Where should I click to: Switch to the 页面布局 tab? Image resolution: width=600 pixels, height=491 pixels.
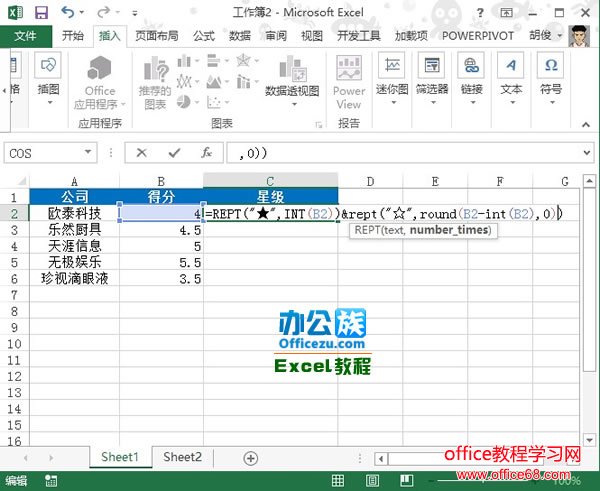157,36
